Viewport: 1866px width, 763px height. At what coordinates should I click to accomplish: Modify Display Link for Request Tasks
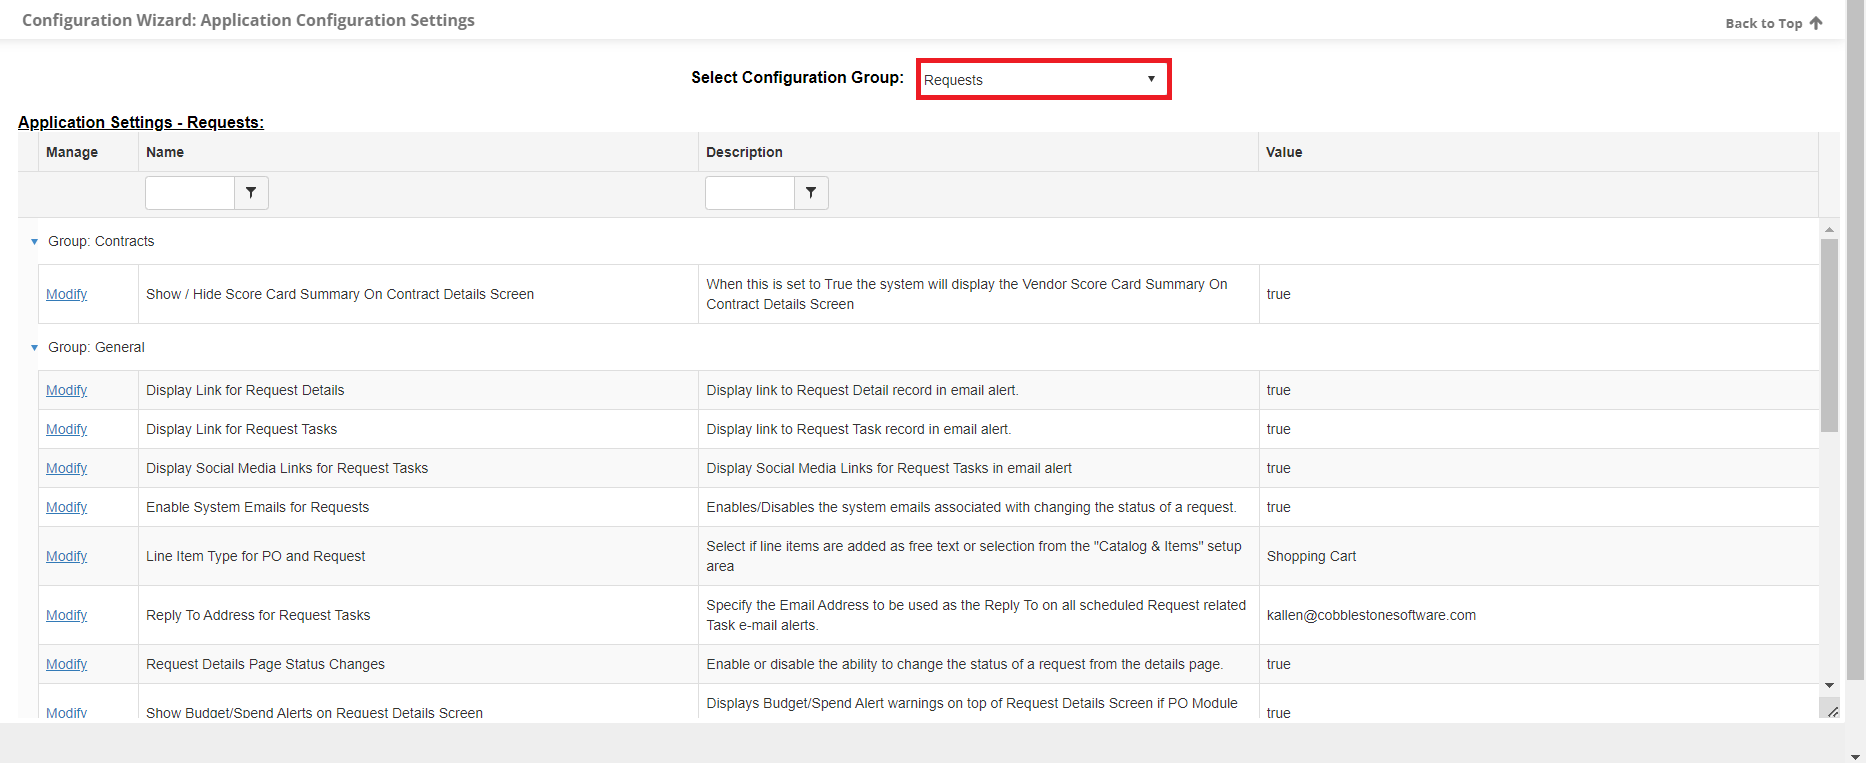point(66,429)
